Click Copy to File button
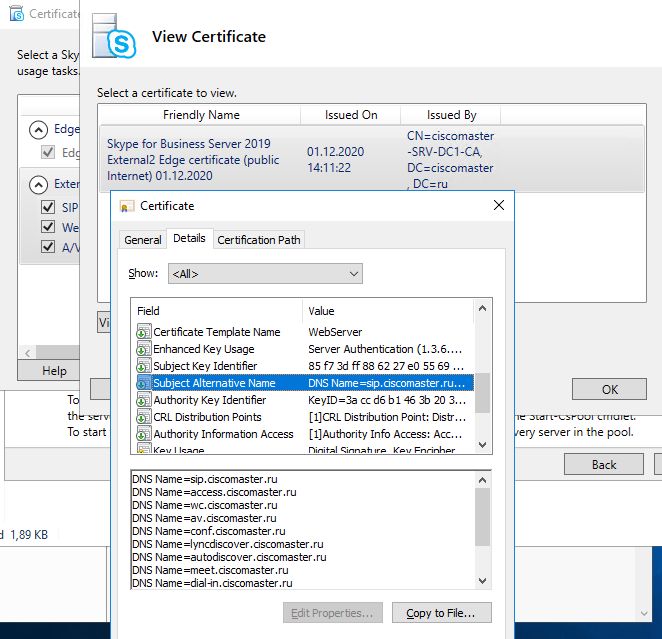This screenshot has width=662, height=639. [x=442, y=613]
